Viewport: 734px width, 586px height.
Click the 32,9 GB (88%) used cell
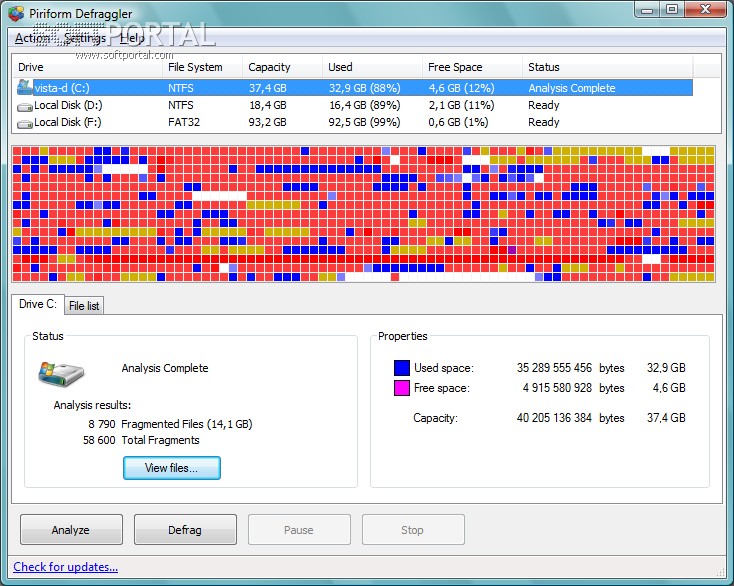[365, 88]
